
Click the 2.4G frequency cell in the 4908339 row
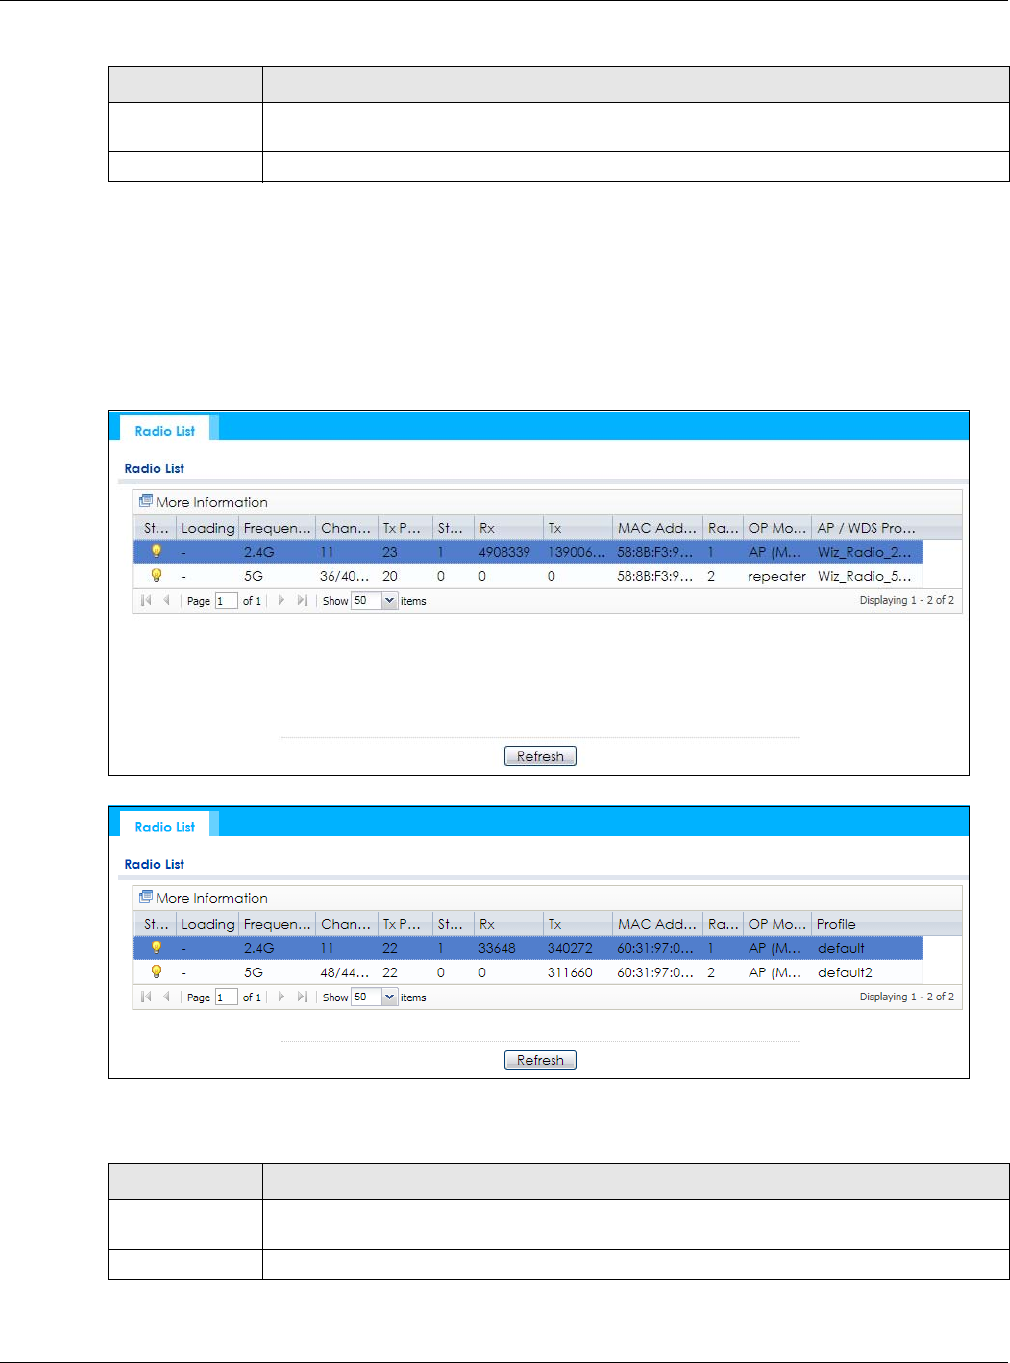click(x=259, y=552)
